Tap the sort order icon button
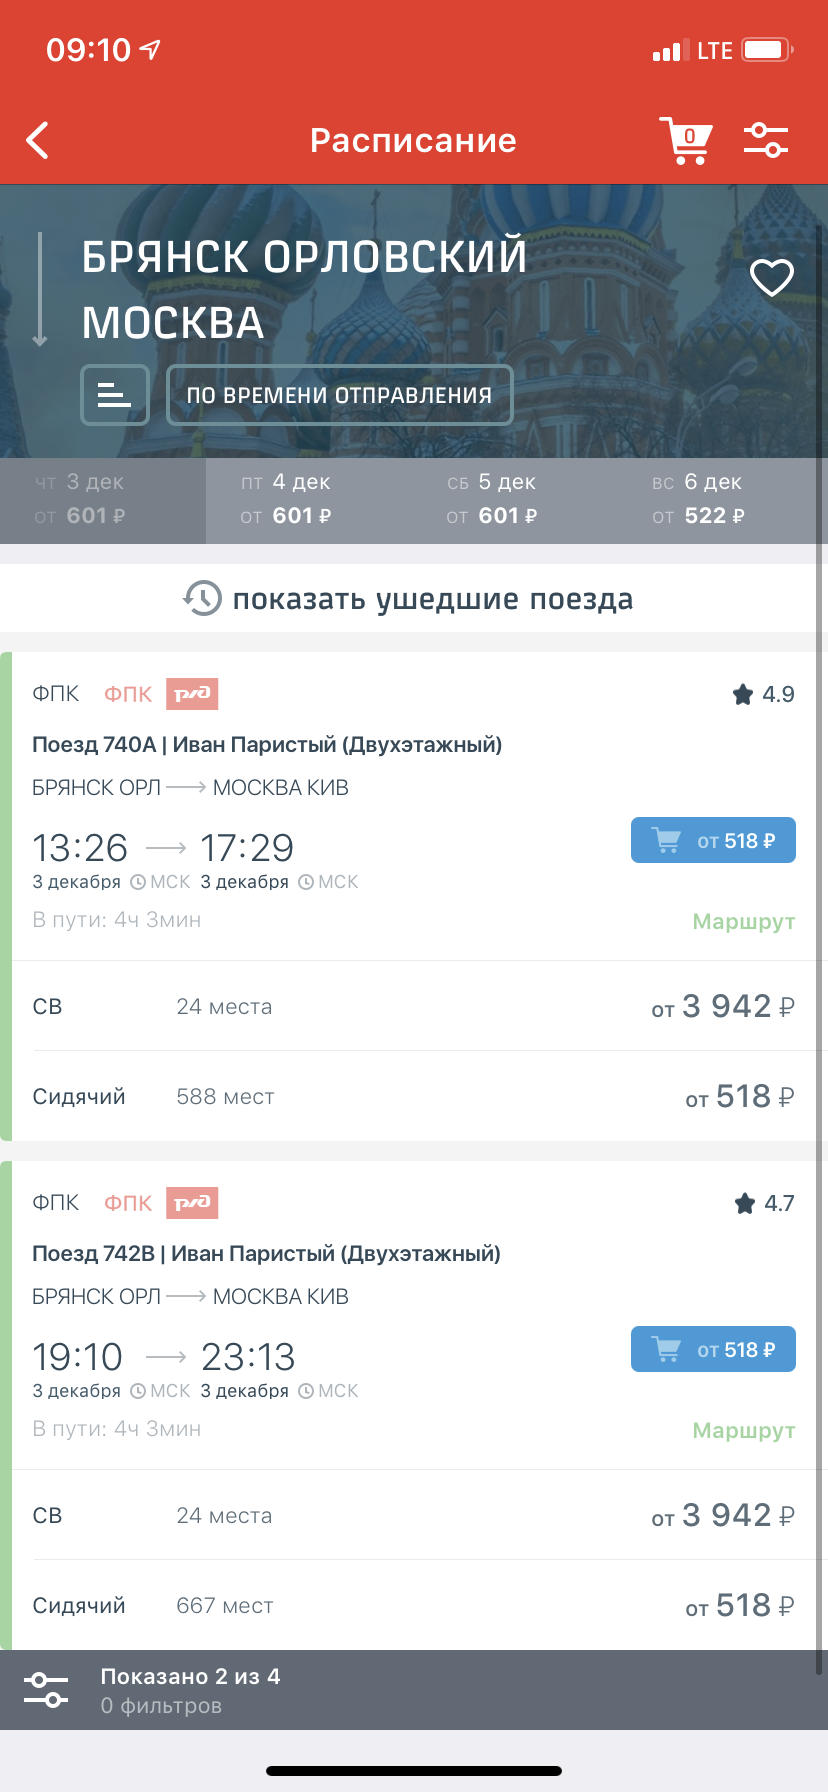The width and height of the screenshot is (828, 1792). click(x=115, y=395)
